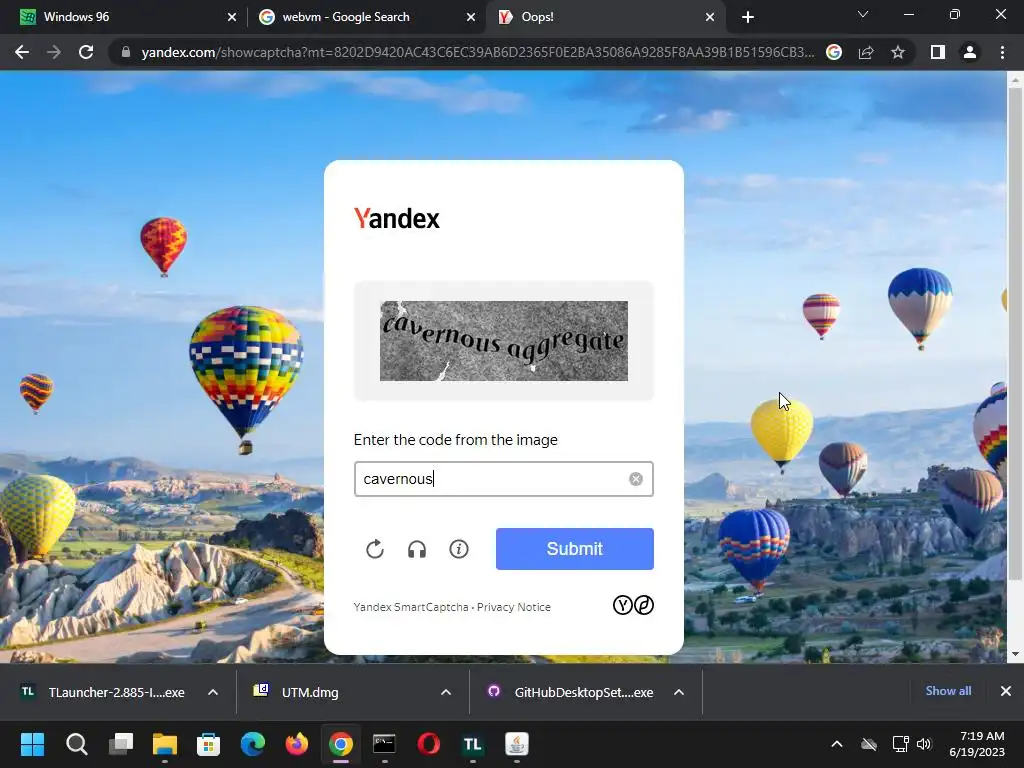Viewport: 1024px width, 768px height.
Task: Show all downloads
Action: point(948,691)
